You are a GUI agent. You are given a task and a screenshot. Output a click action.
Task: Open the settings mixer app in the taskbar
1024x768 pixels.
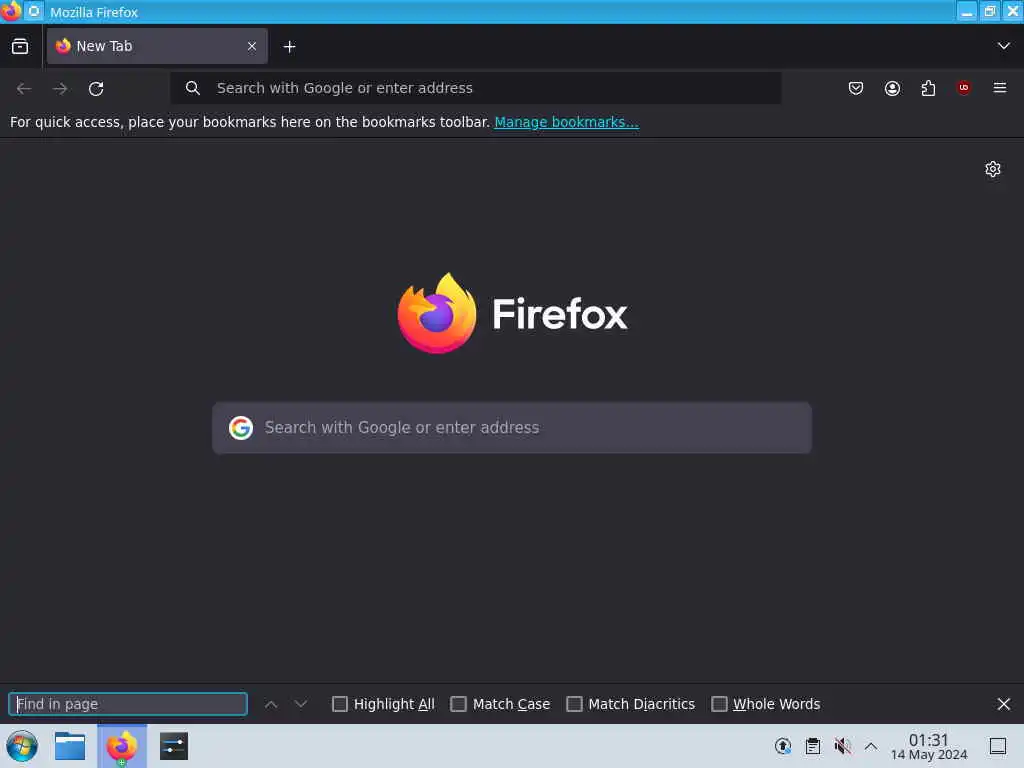[174, 746]
